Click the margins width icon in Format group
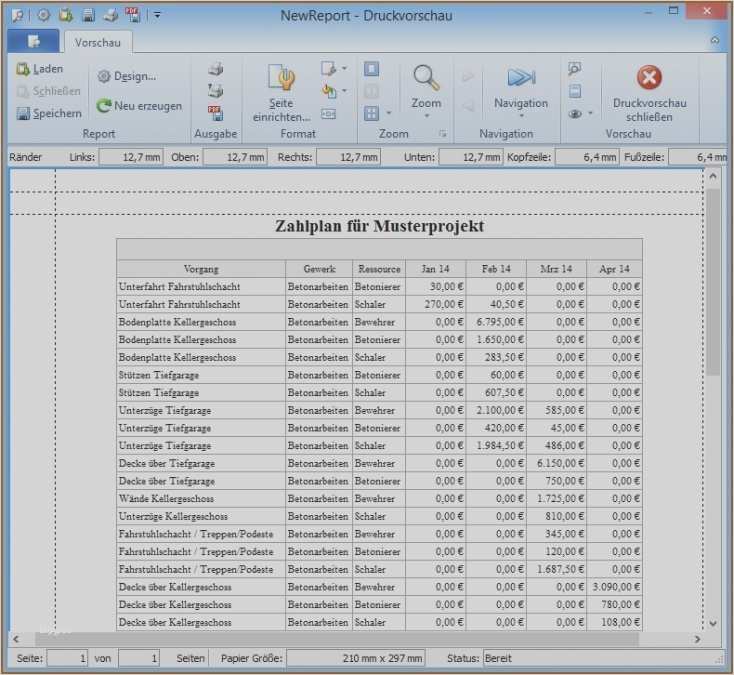Viewport: 734px width, 675px height. (329, 114)
